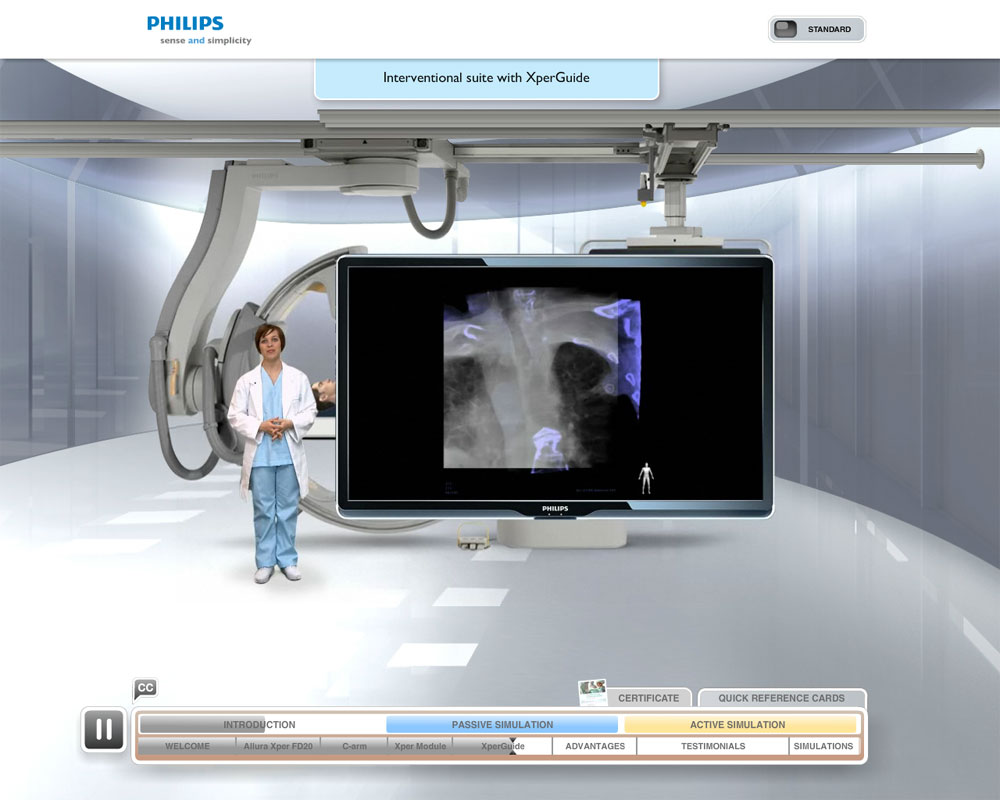
Task: Select the WELCOME chapter
Action: tap(187, 745)
